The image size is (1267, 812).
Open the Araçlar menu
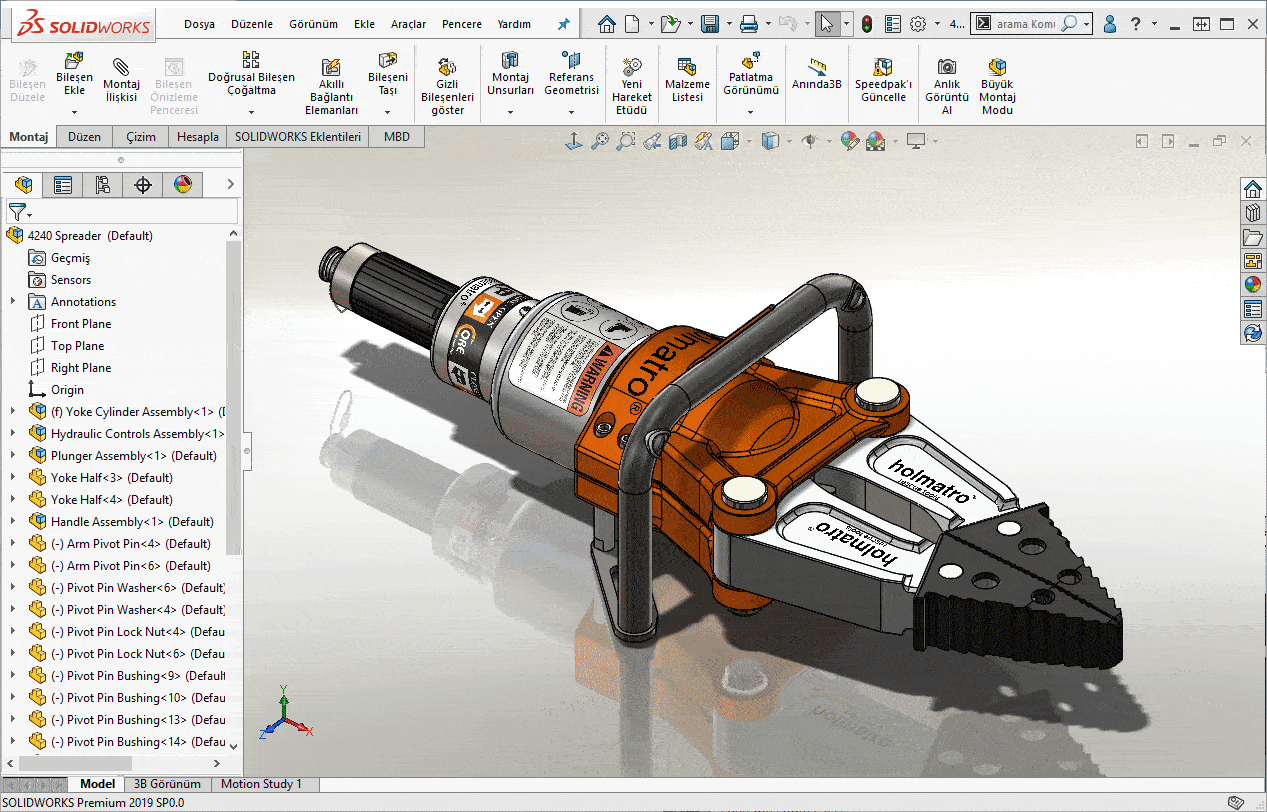click(x=408, y=24)
